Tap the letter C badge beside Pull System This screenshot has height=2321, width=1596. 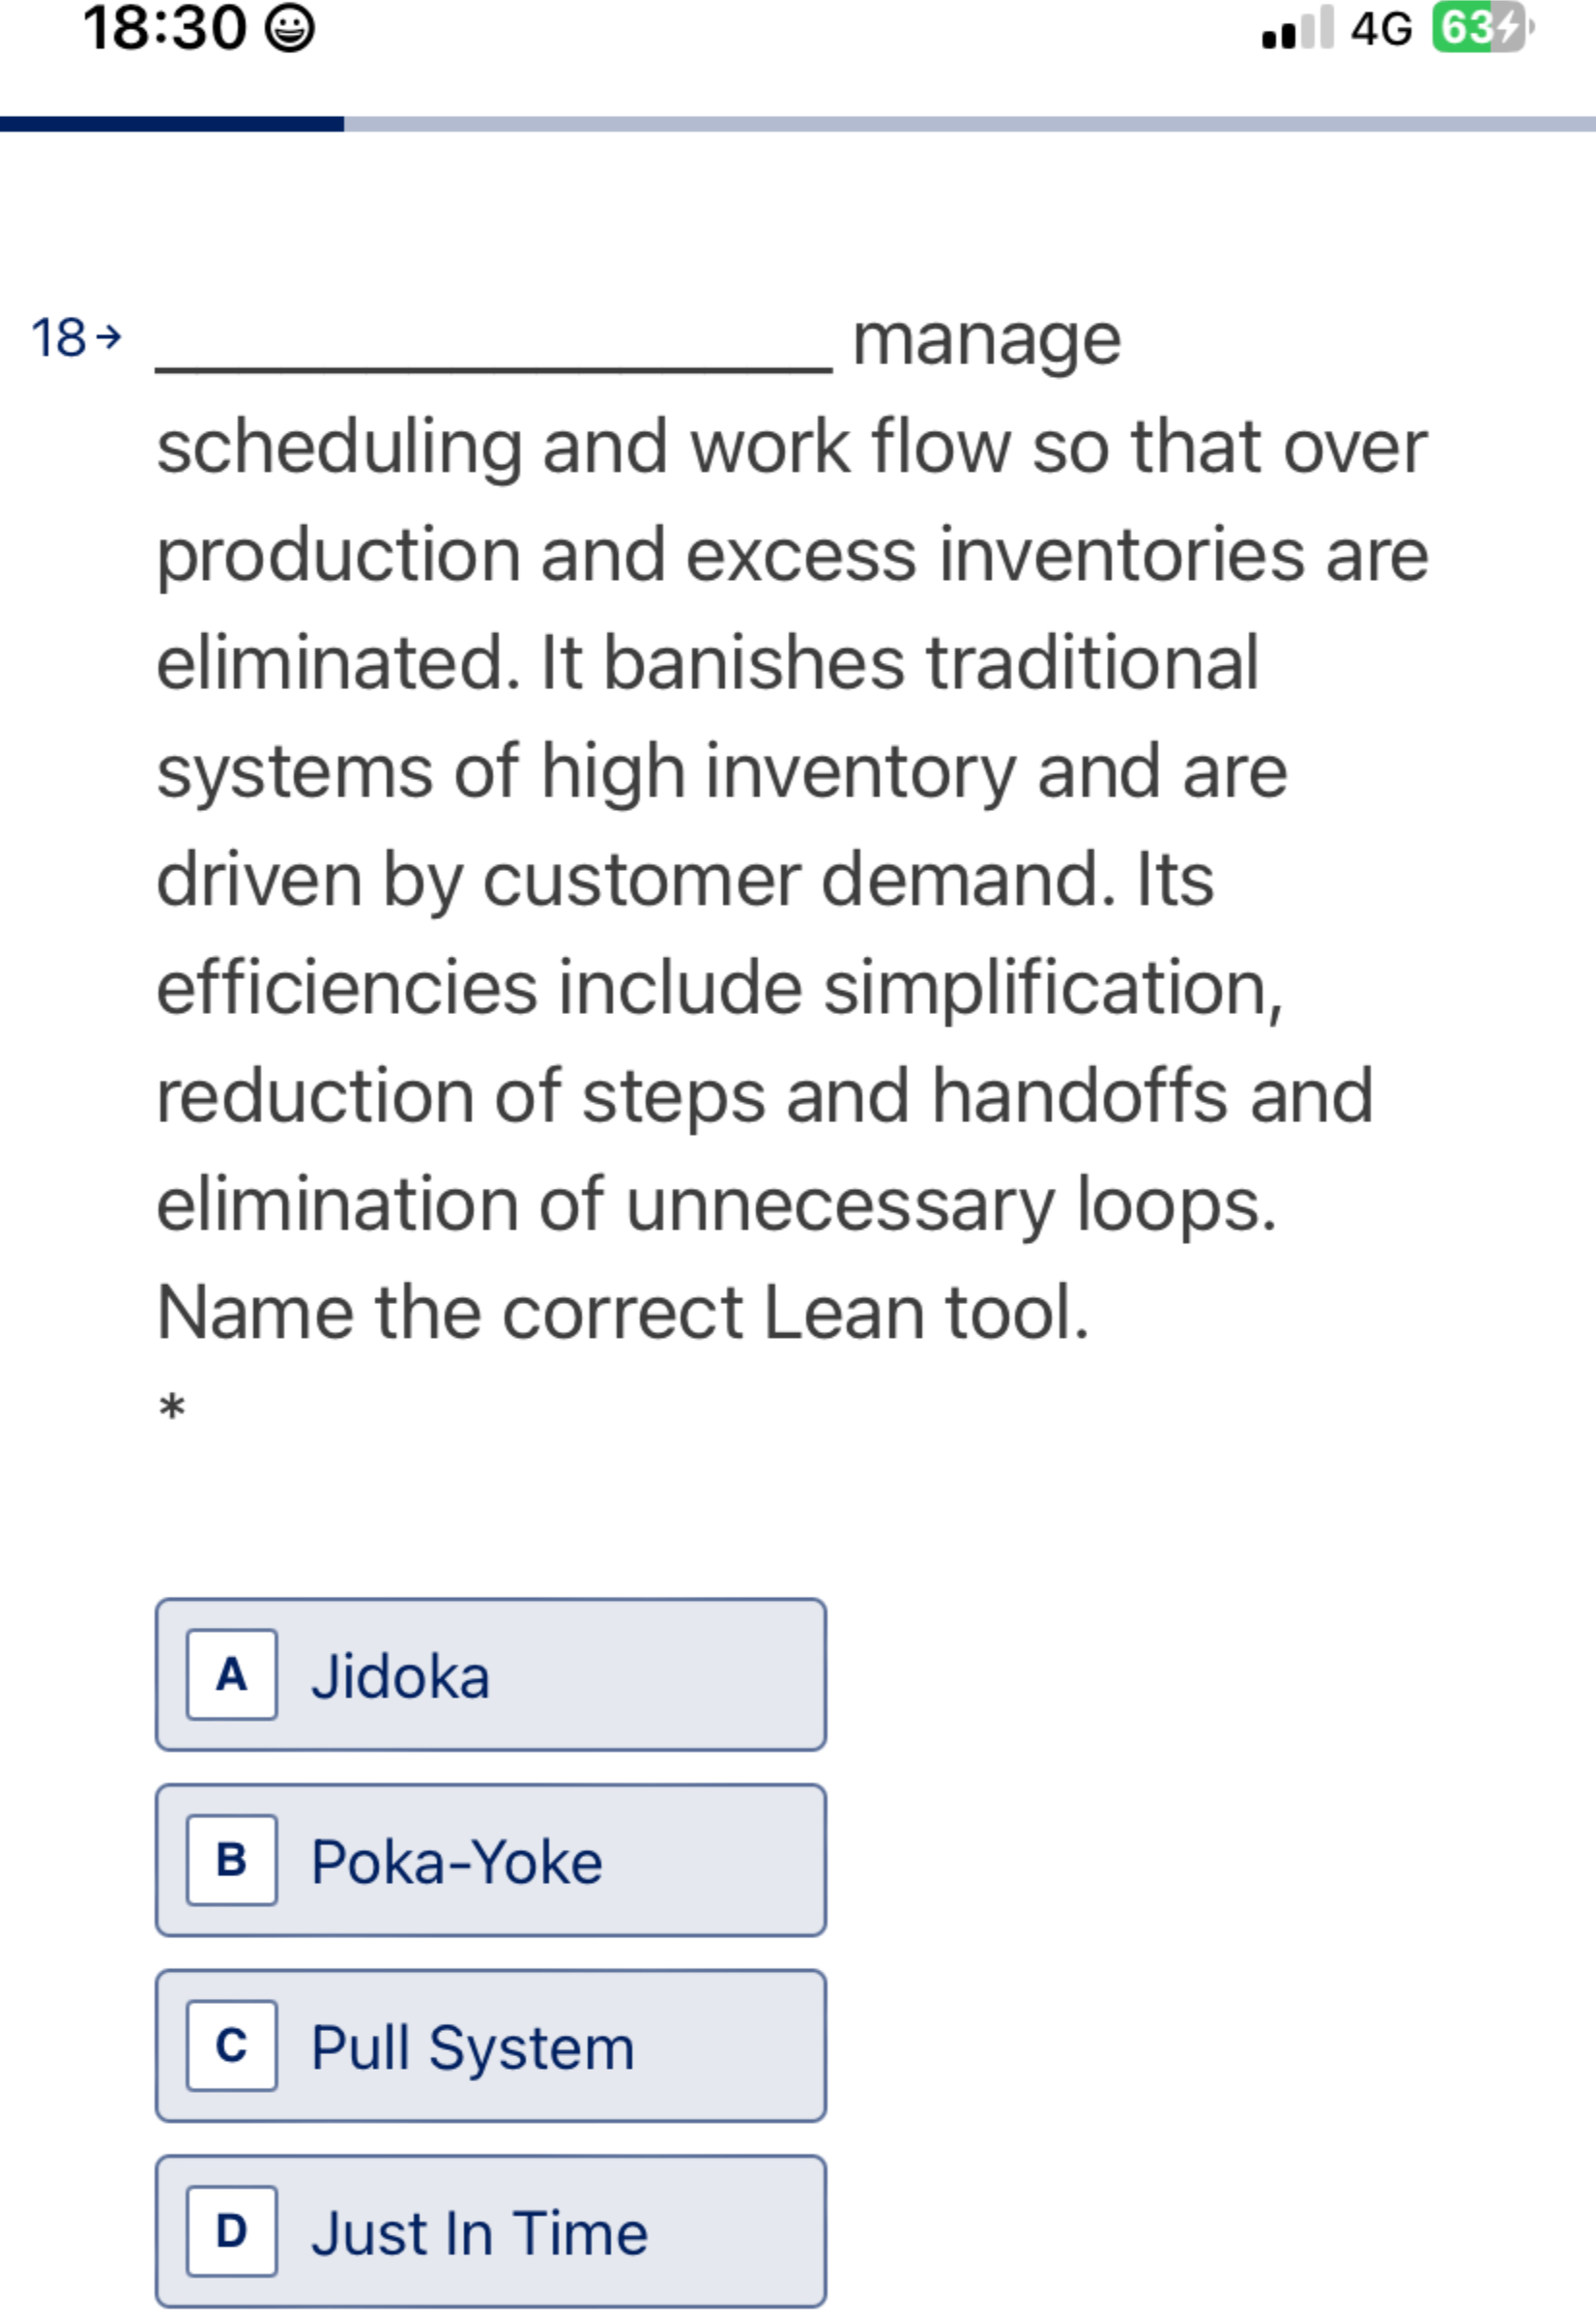point(231,2048)
